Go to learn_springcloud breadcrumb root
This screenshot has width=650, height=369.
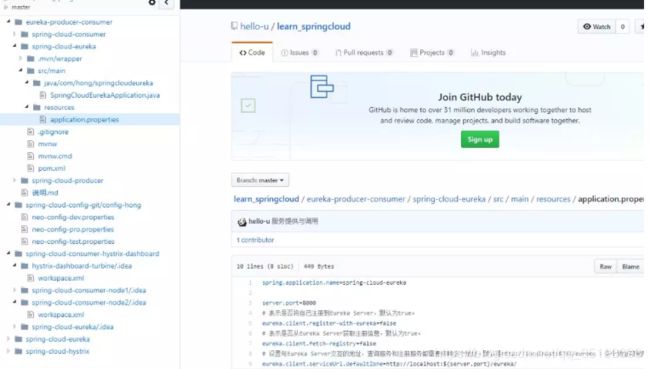coord(266,199)
